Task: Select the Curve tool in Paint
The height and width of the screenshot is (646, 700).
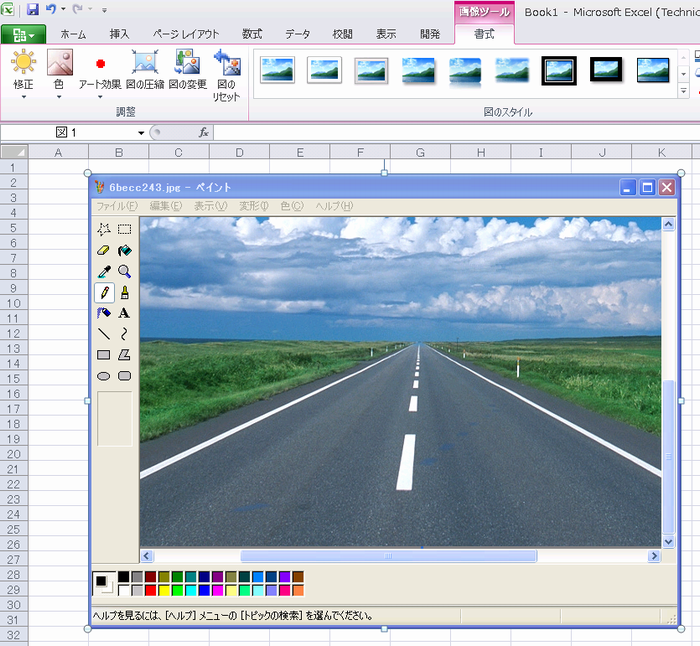Action: [x=125, y=334]
